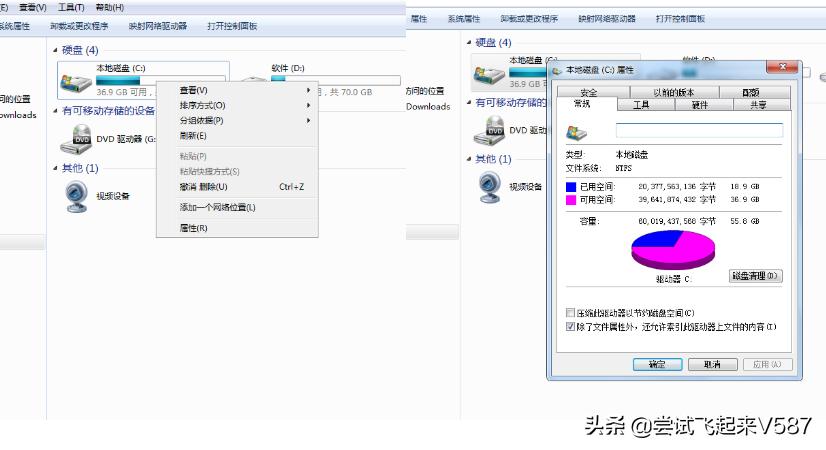The width and height of the screenshot is (826, 450).
Task: Click 映射网络驱动器 in left window toolbar
Action: (x=158, y=26)
